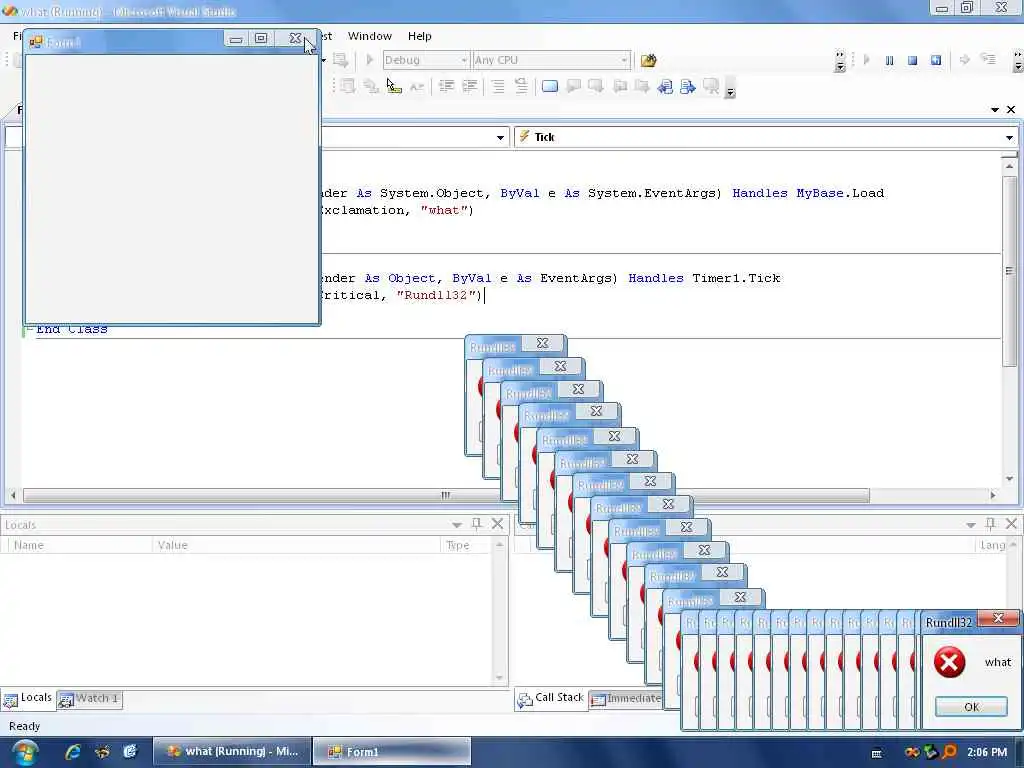Click the Windows Start orb
The height and width of the screenshot is (768, 1024).
click(x=24, y=752)
